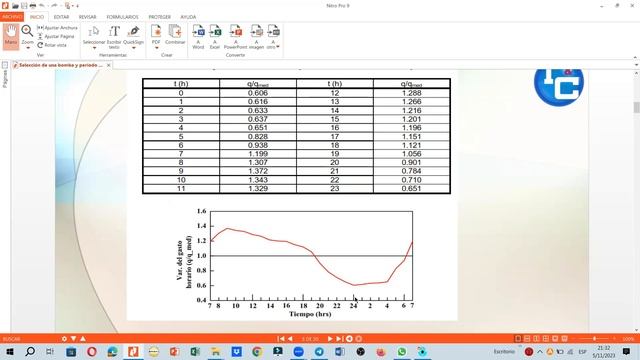Switch to the FORMULARIOS tab

pos(122,17)
